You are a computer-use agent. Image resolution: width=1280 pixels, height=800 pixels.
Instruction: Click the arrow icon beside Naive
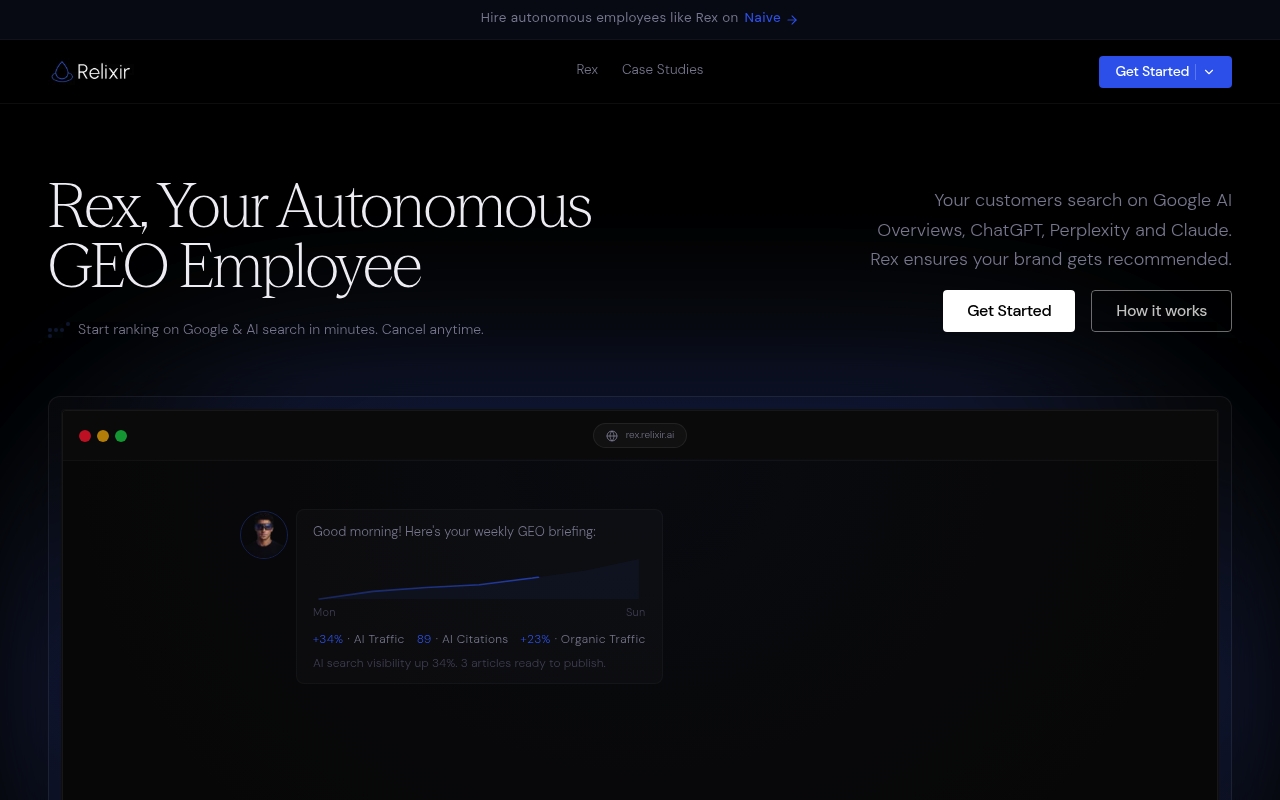tap(792, 19)
